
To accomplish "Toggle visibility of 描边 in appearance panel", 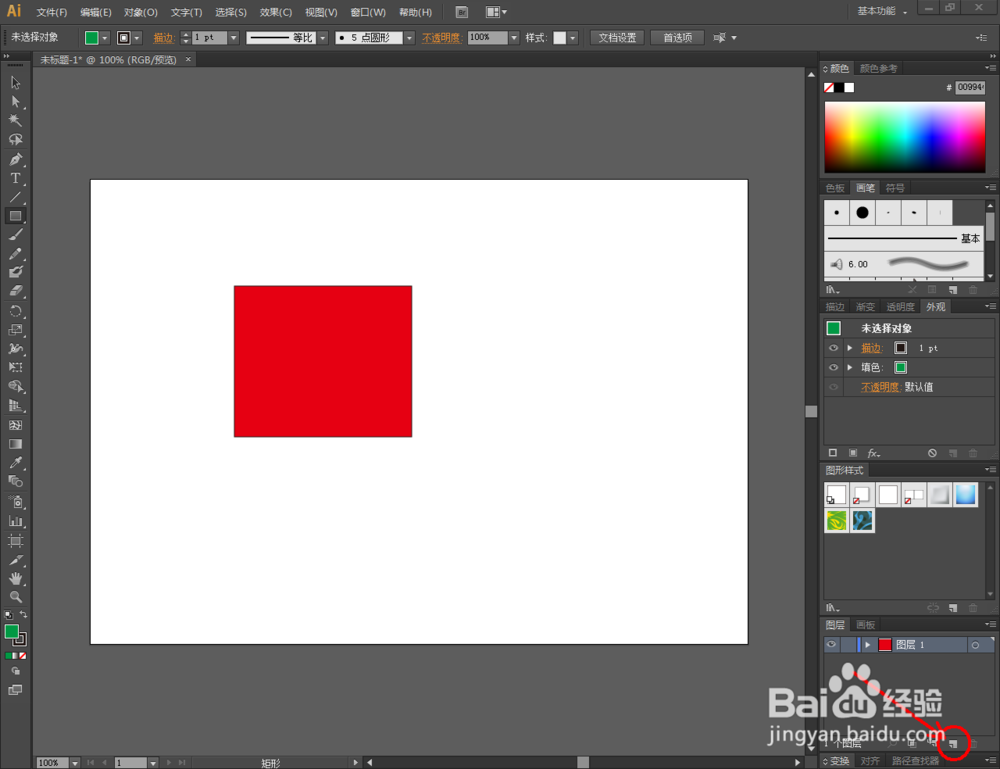I will pos(833,348).
